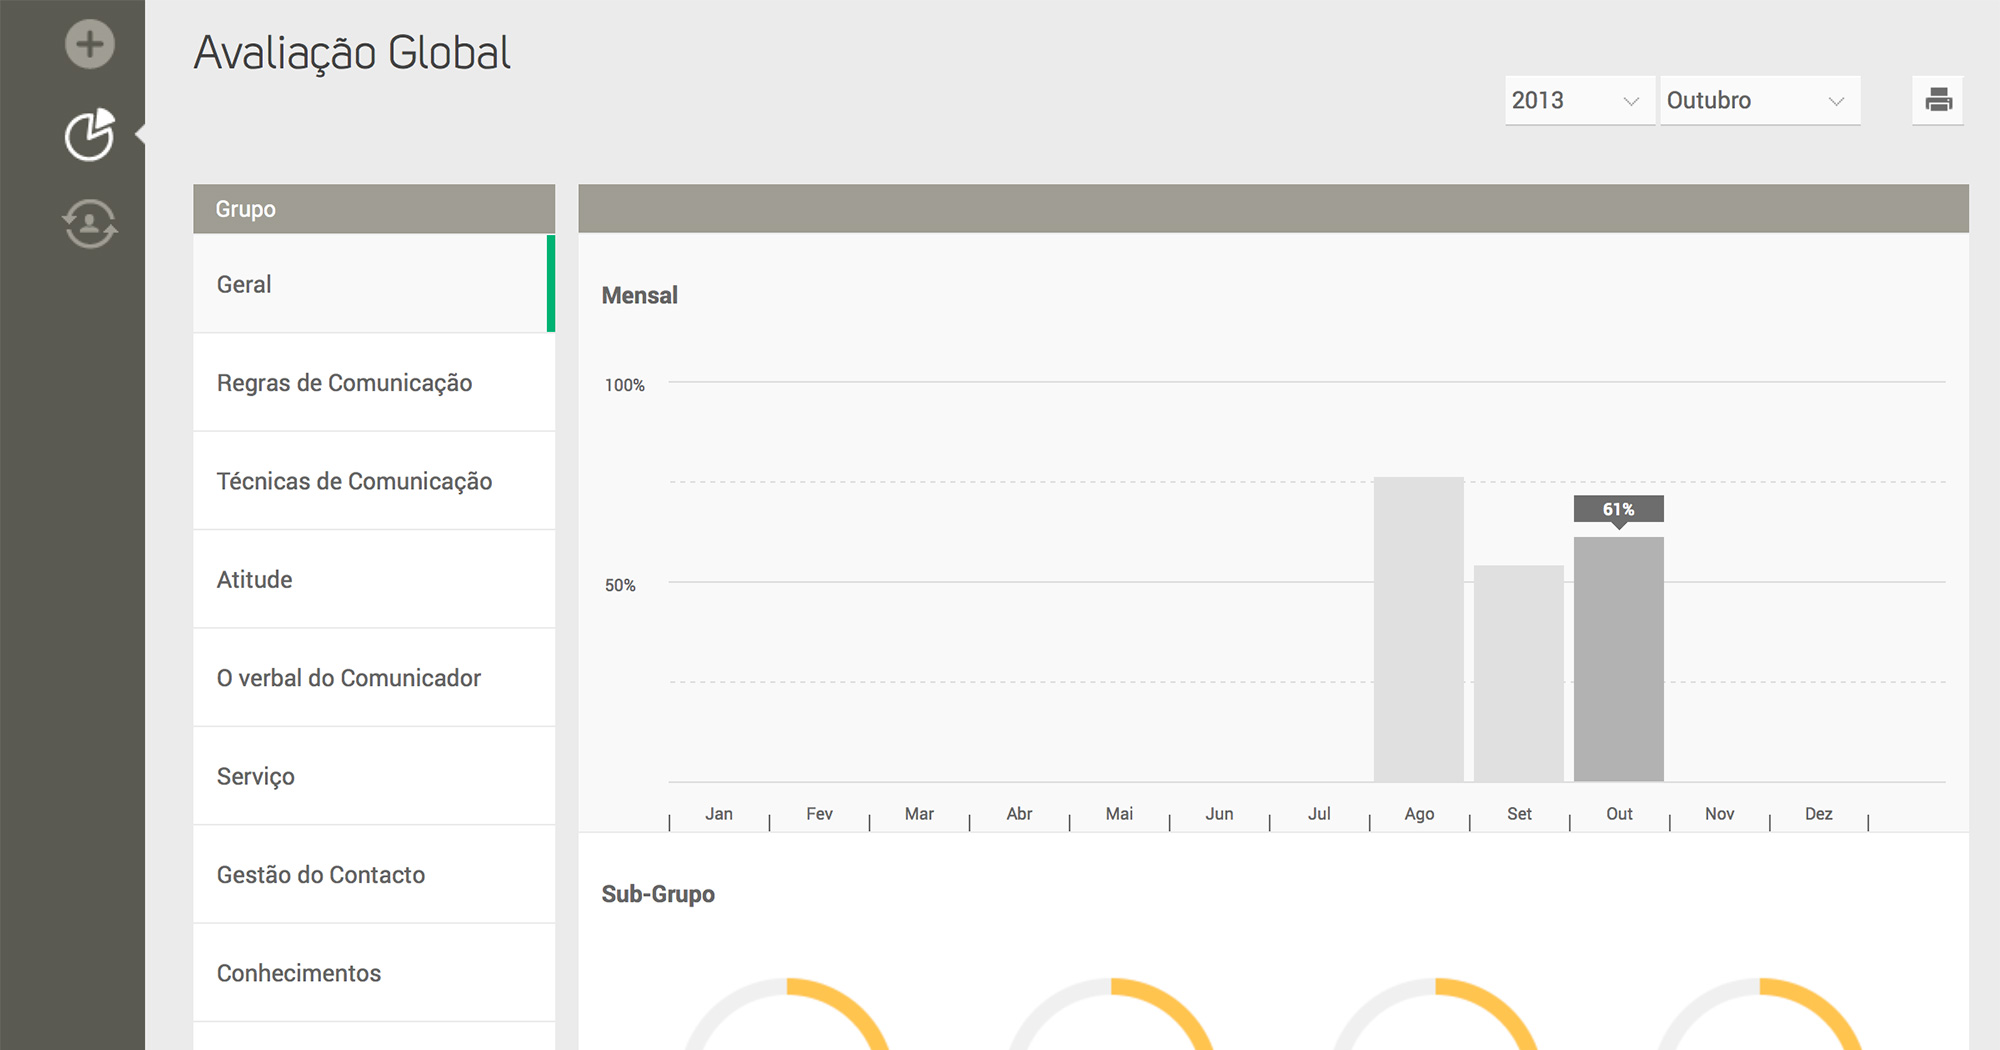Viewport: 2000px width, 1050px height.
Task: Click the Out axis label
Action: coord(1619,814)
